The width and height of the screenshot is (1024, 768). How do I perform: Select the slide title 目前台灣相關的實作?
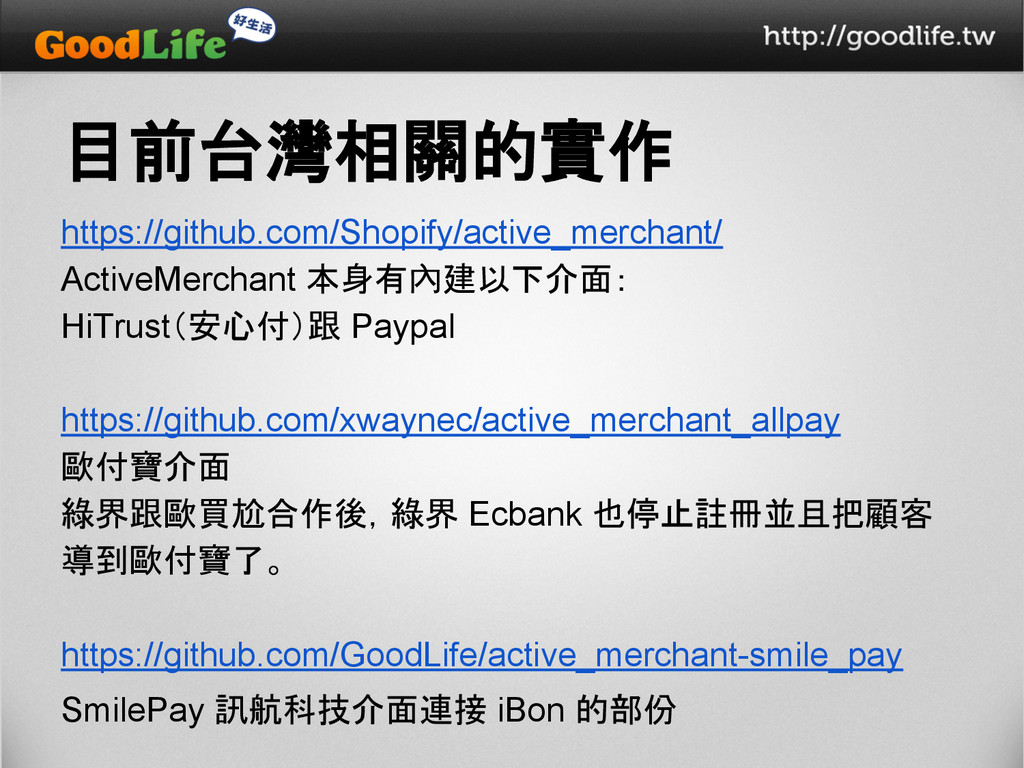click(x=370, y=152)
